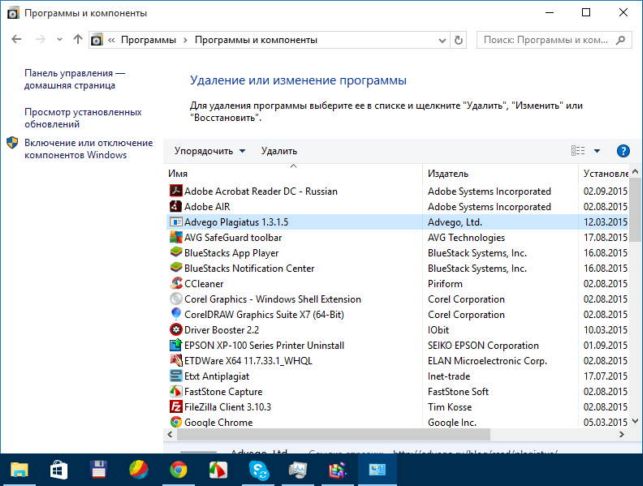The image size is (643, 486).
Task: Sort by the Установлено date column header
Action: 605,173
